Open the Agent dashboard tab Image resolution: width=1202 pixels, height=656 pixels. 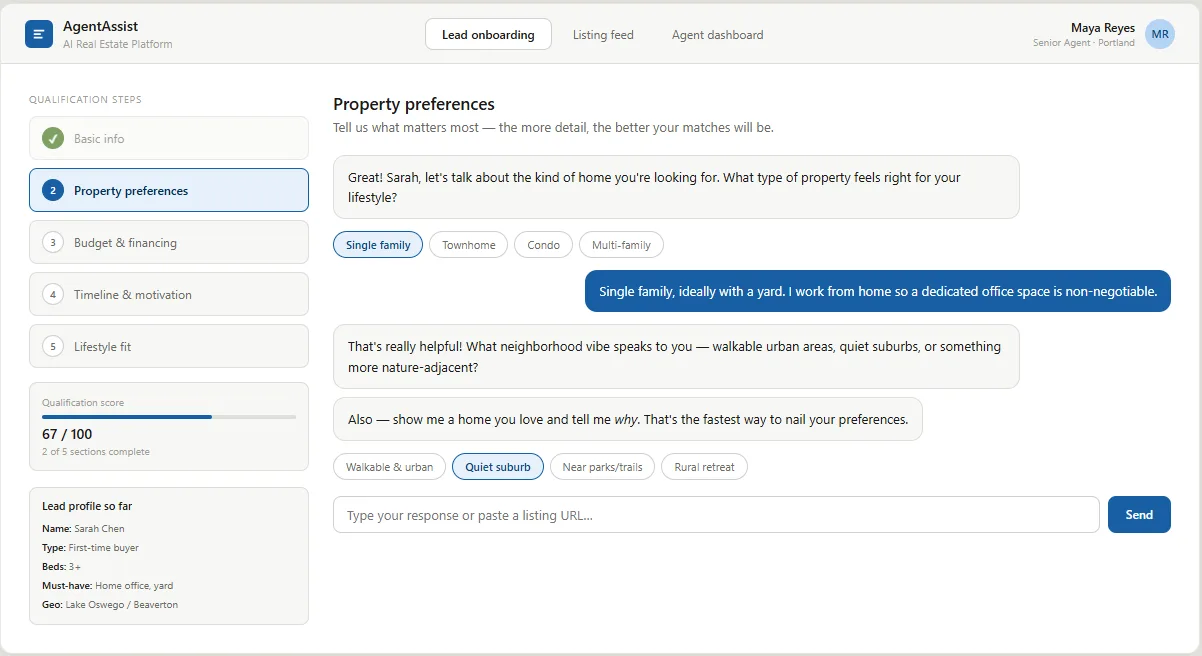tap(717, 34)
